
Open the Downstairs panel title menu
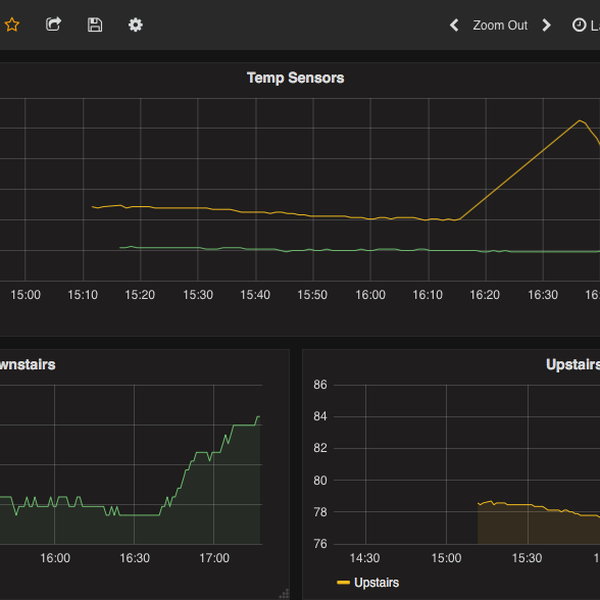click(x=27, y=365)
